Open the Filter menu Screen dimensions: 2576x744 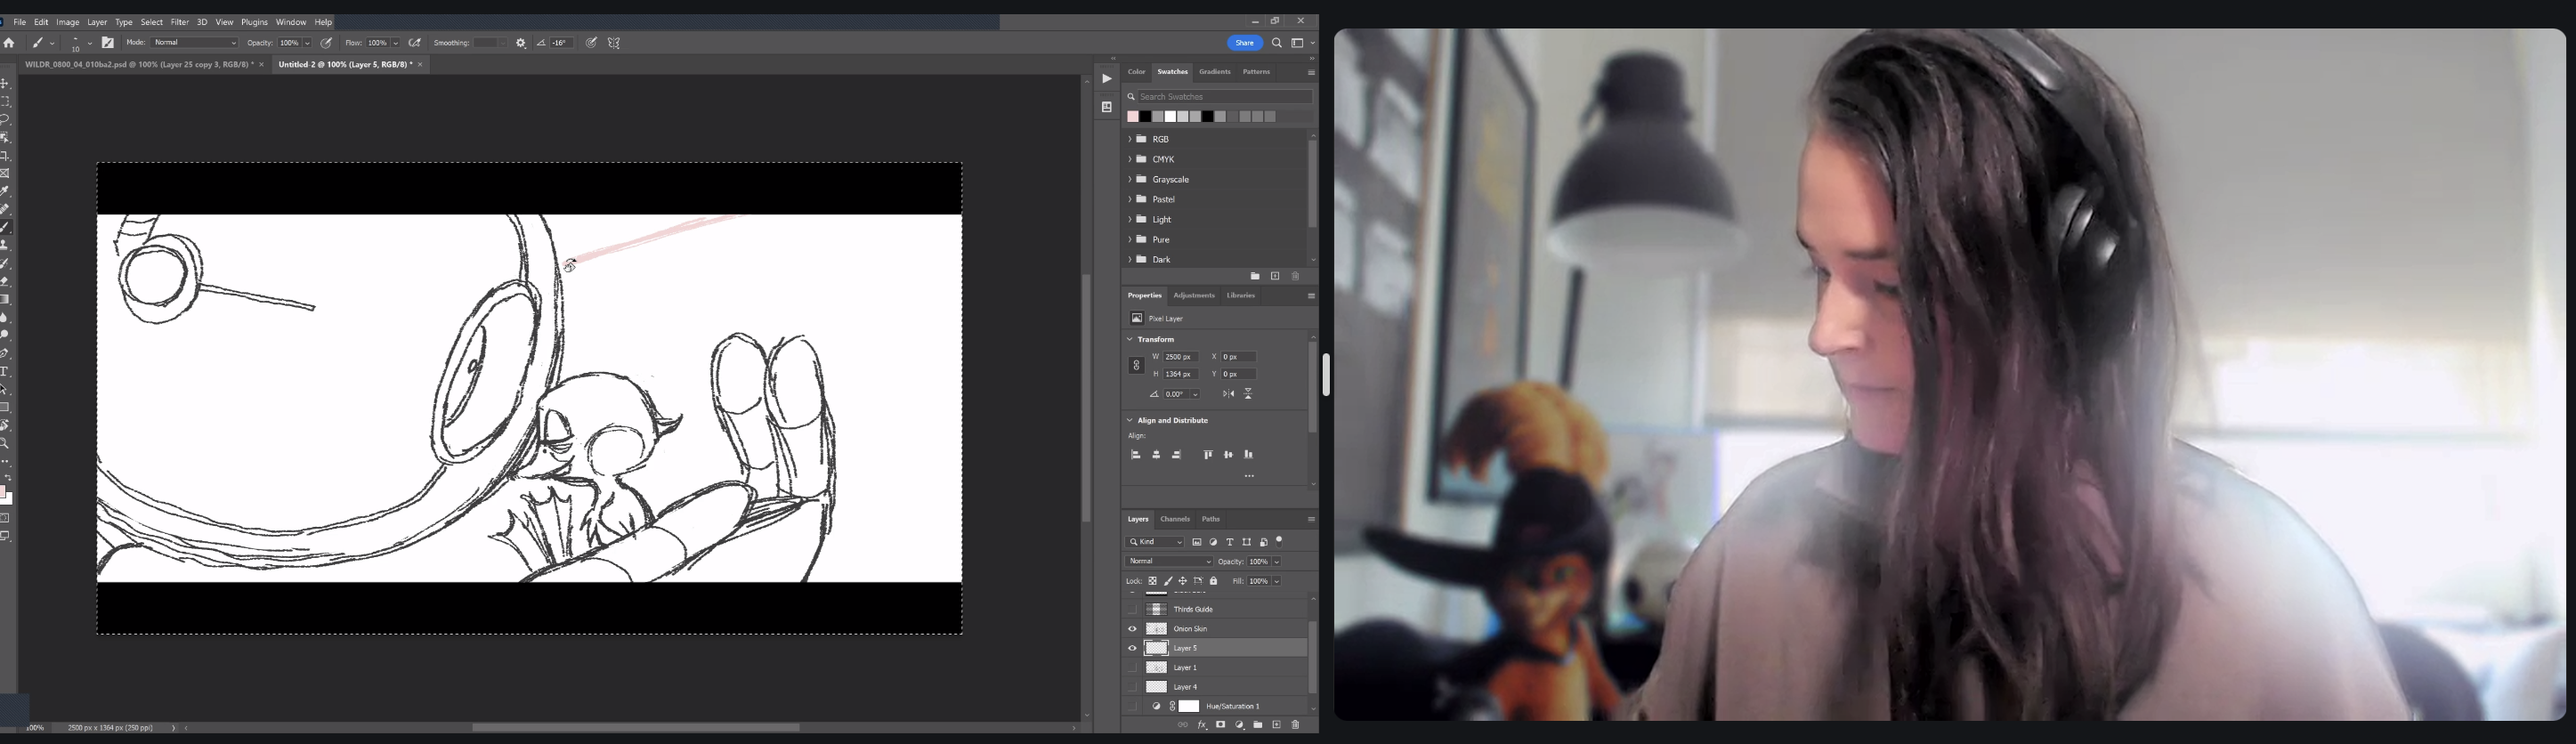[179, 22]
